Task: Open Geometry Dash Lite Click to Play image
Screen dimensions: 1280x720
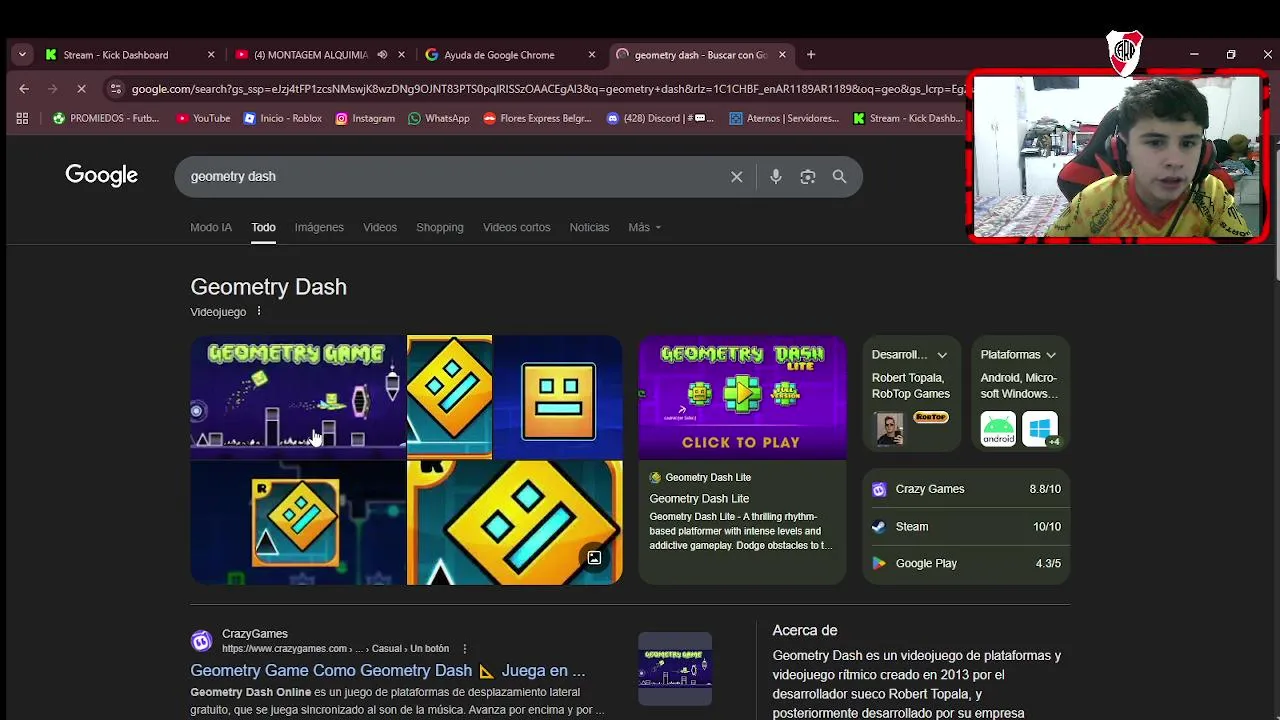Action: click(742, 397)
